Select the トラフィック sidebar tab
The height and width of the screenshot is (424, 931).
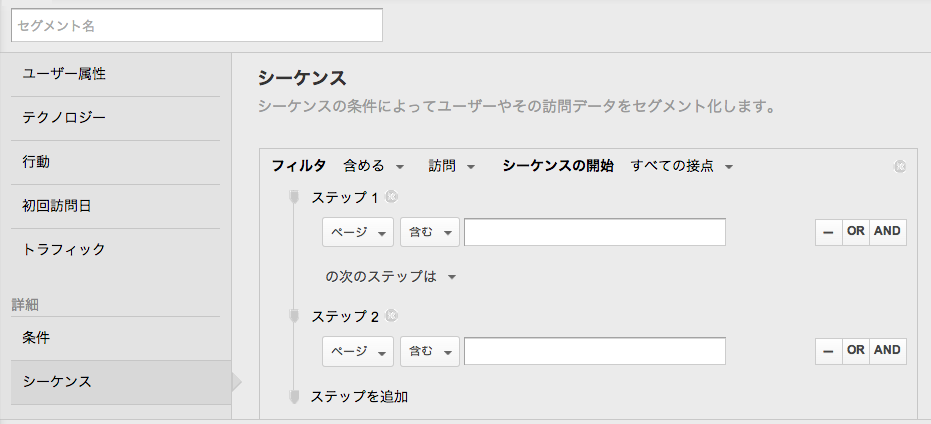pos(115,249)
